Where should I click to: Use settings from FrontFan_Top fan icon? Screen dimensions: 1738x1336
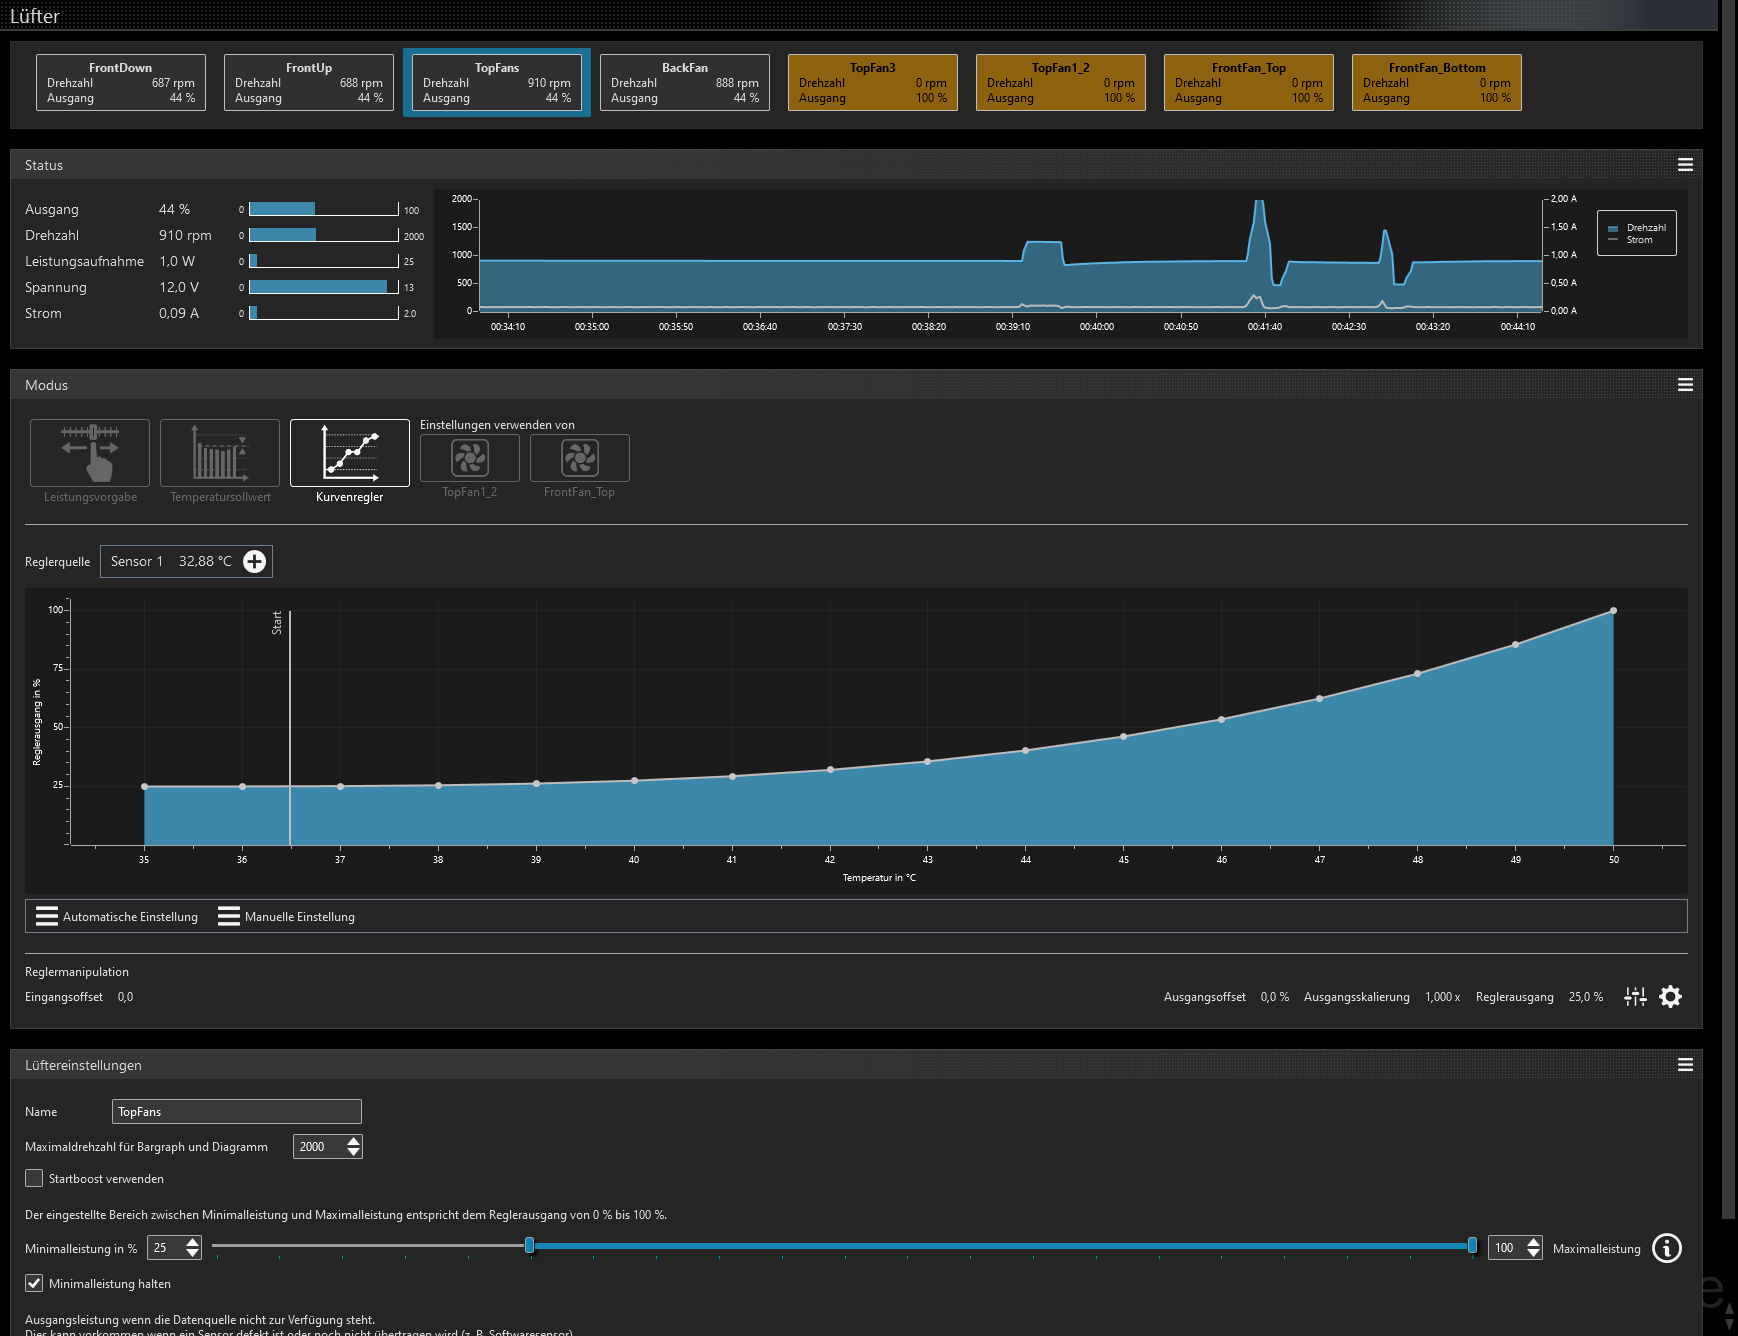coord(580,458)
